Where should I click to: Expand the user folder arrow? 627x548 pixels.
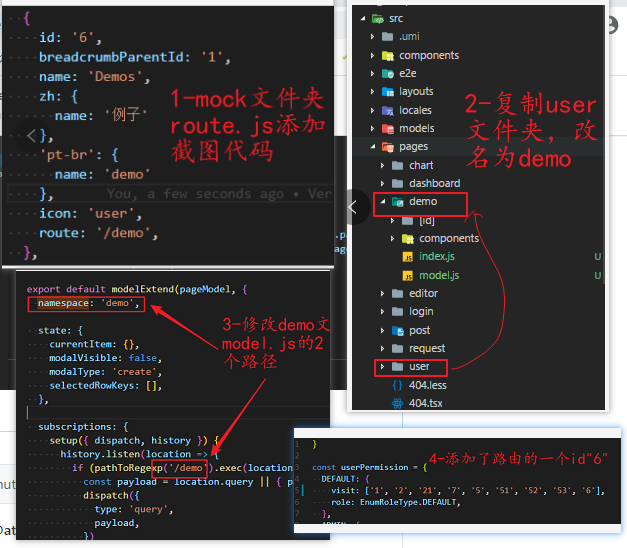tap(383, 366)
